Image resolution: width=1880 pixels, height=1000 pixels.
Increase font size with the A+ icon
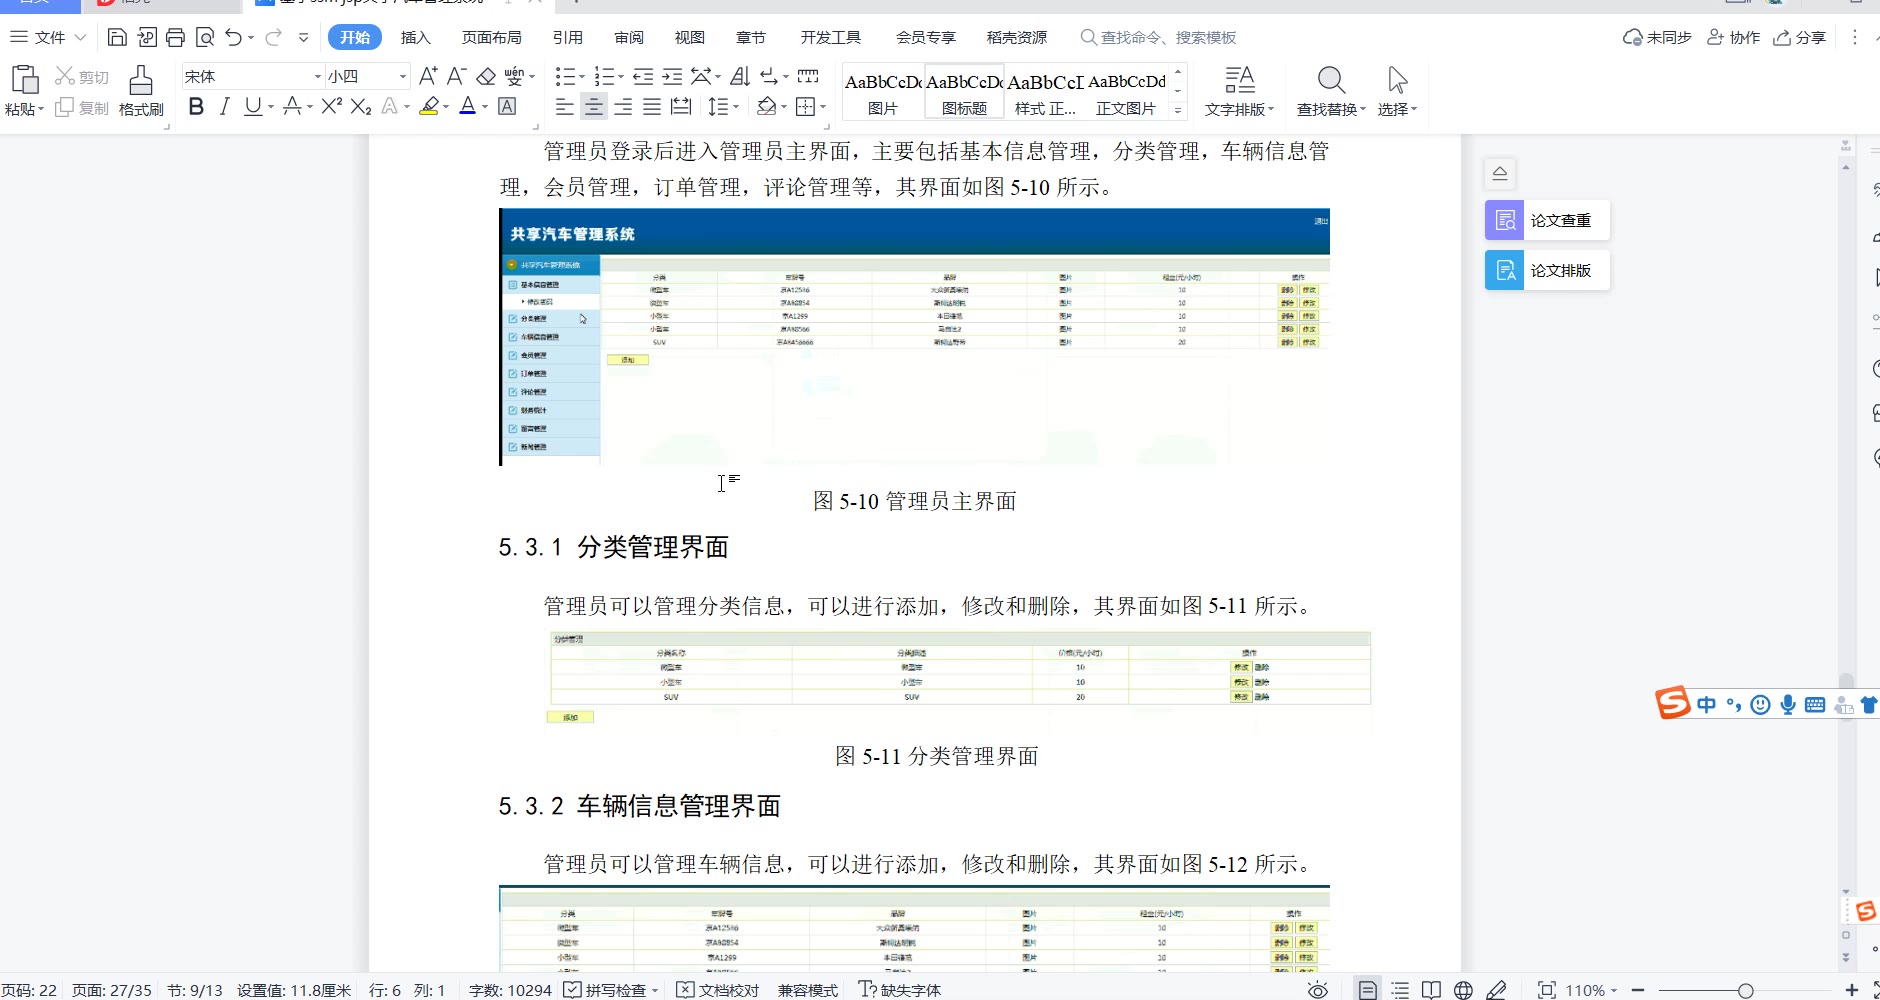tap(428, 76)
